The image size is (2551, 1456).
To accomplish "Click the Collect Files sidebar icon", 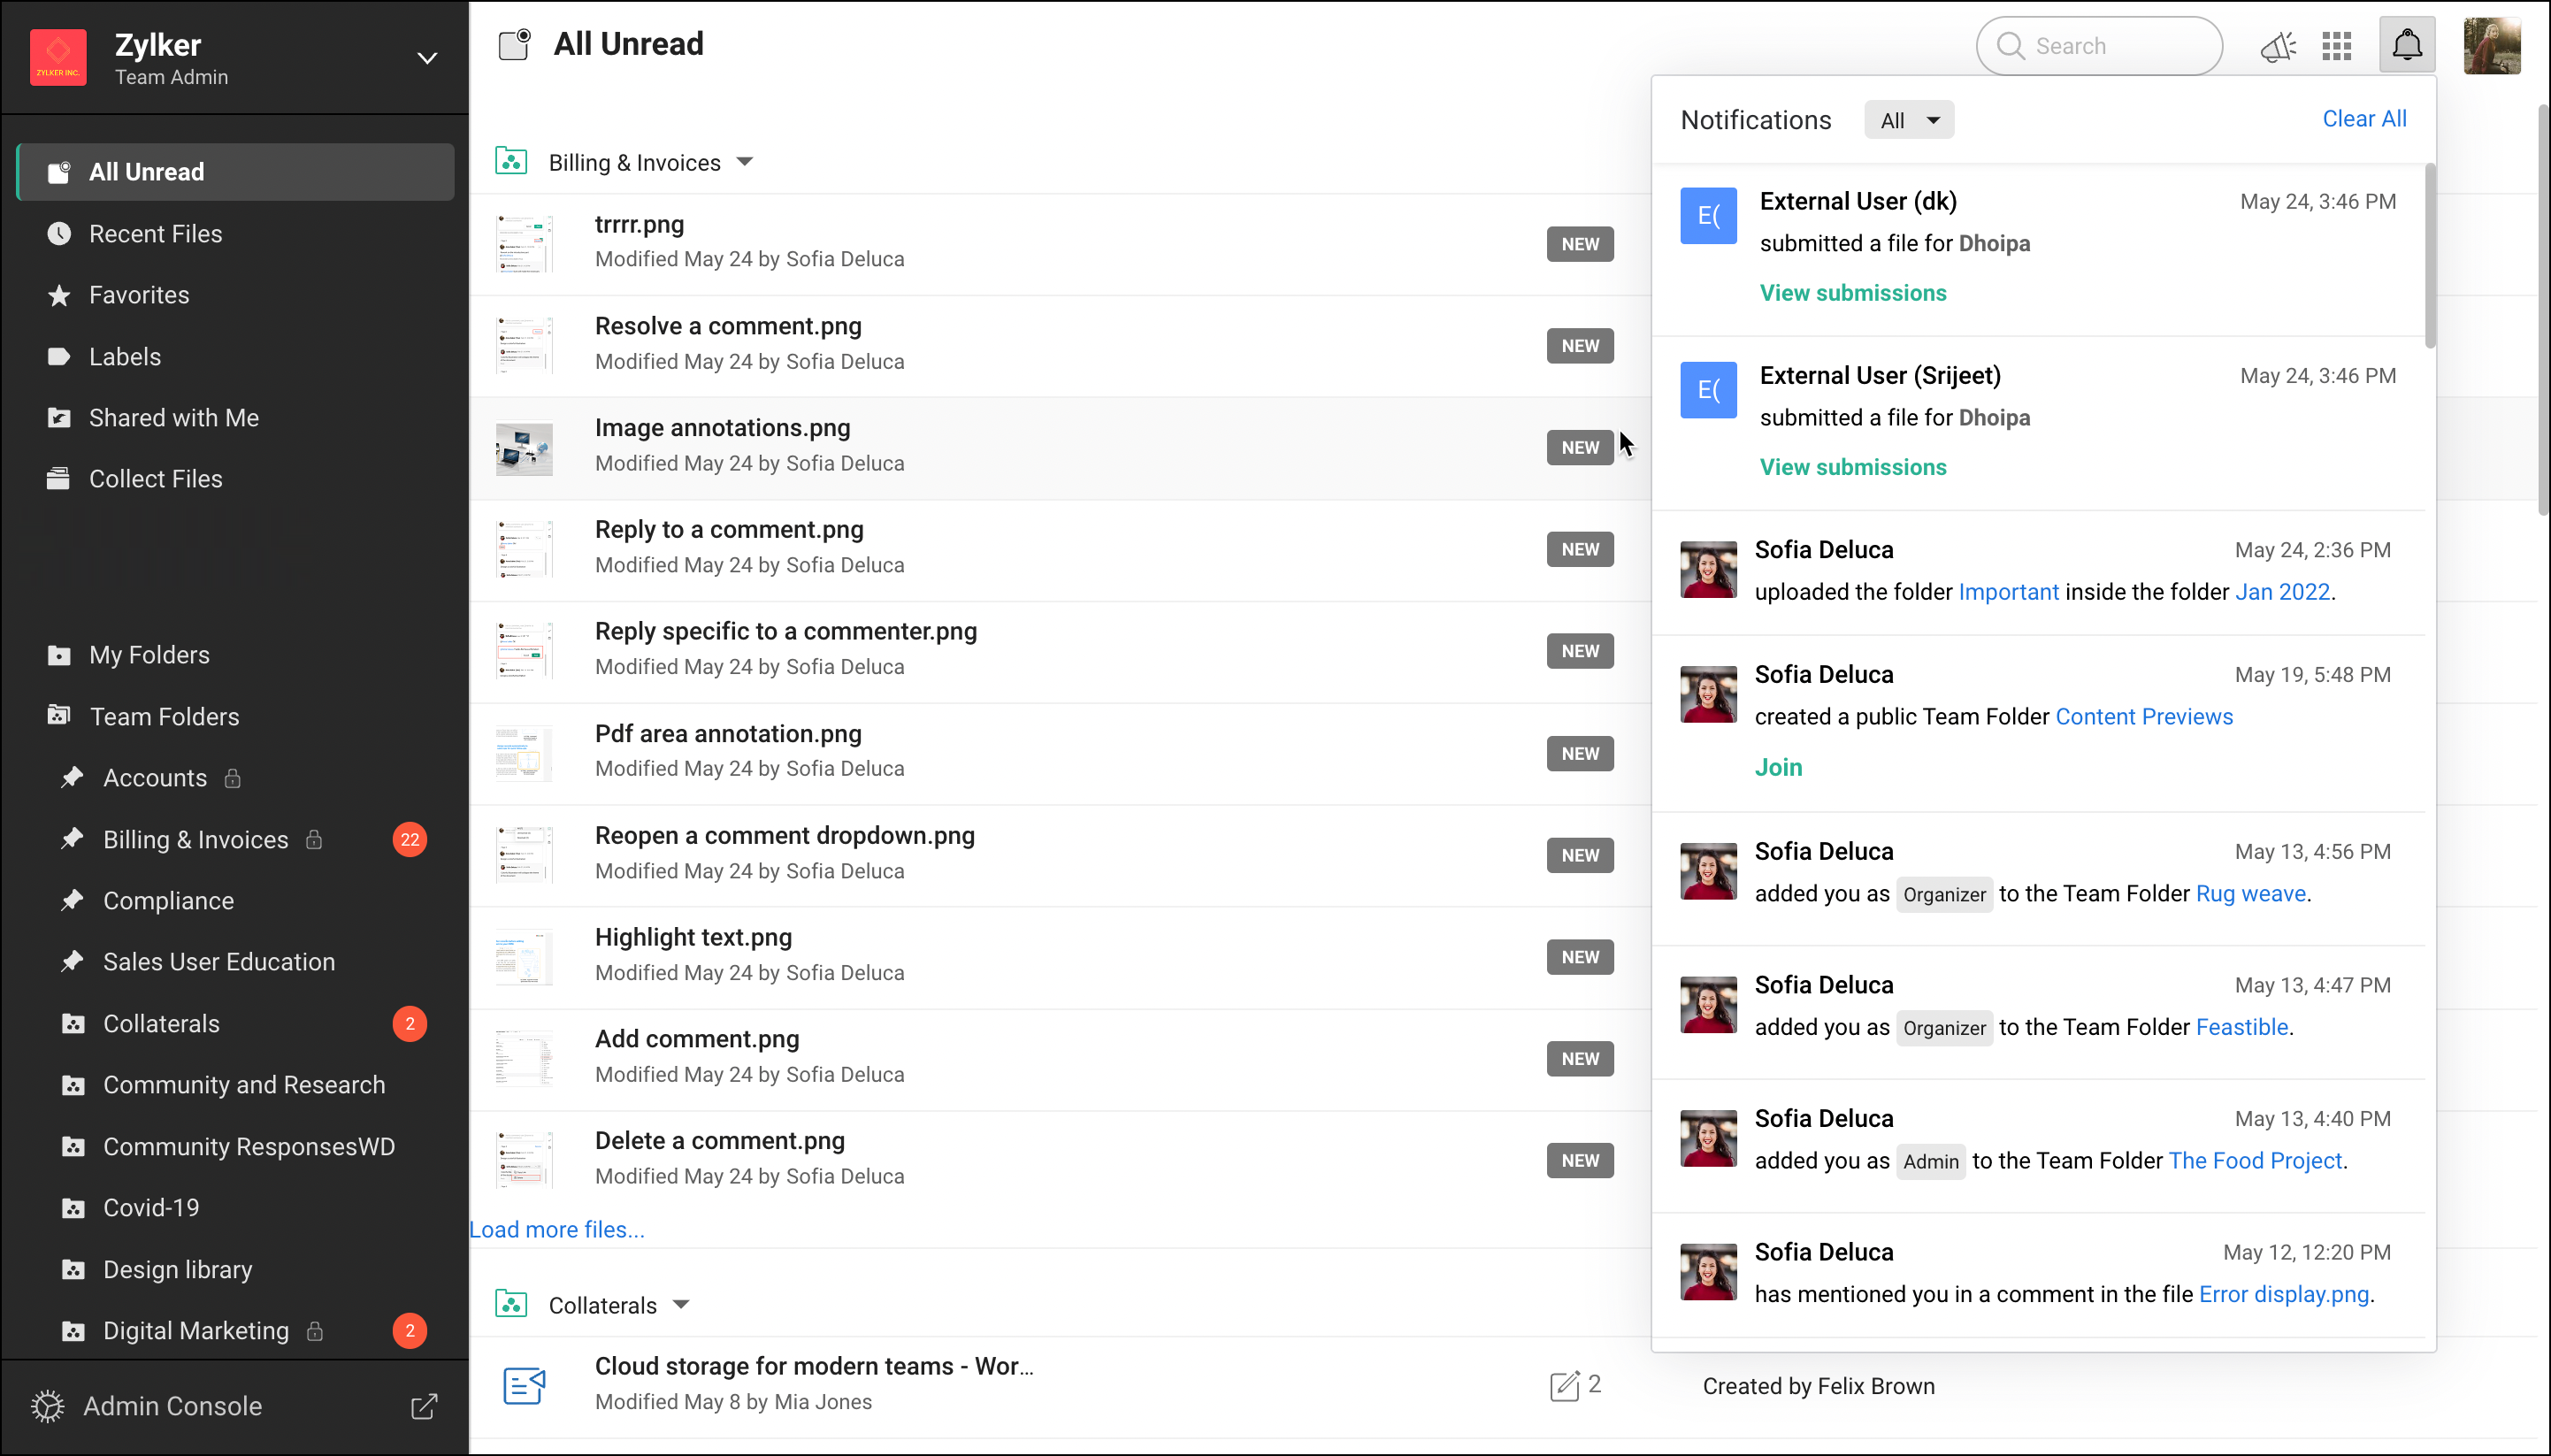I will [58, 479].
